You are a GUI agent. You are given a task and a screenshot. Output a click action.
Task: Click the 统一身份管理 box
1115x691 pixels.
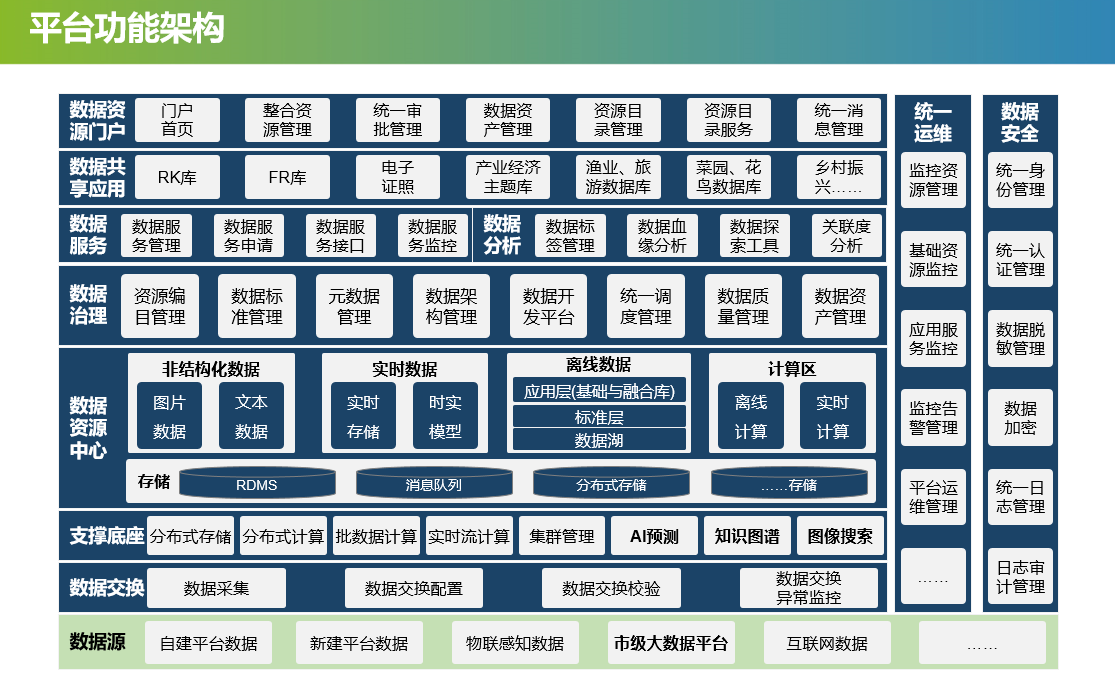point(1020,180)
